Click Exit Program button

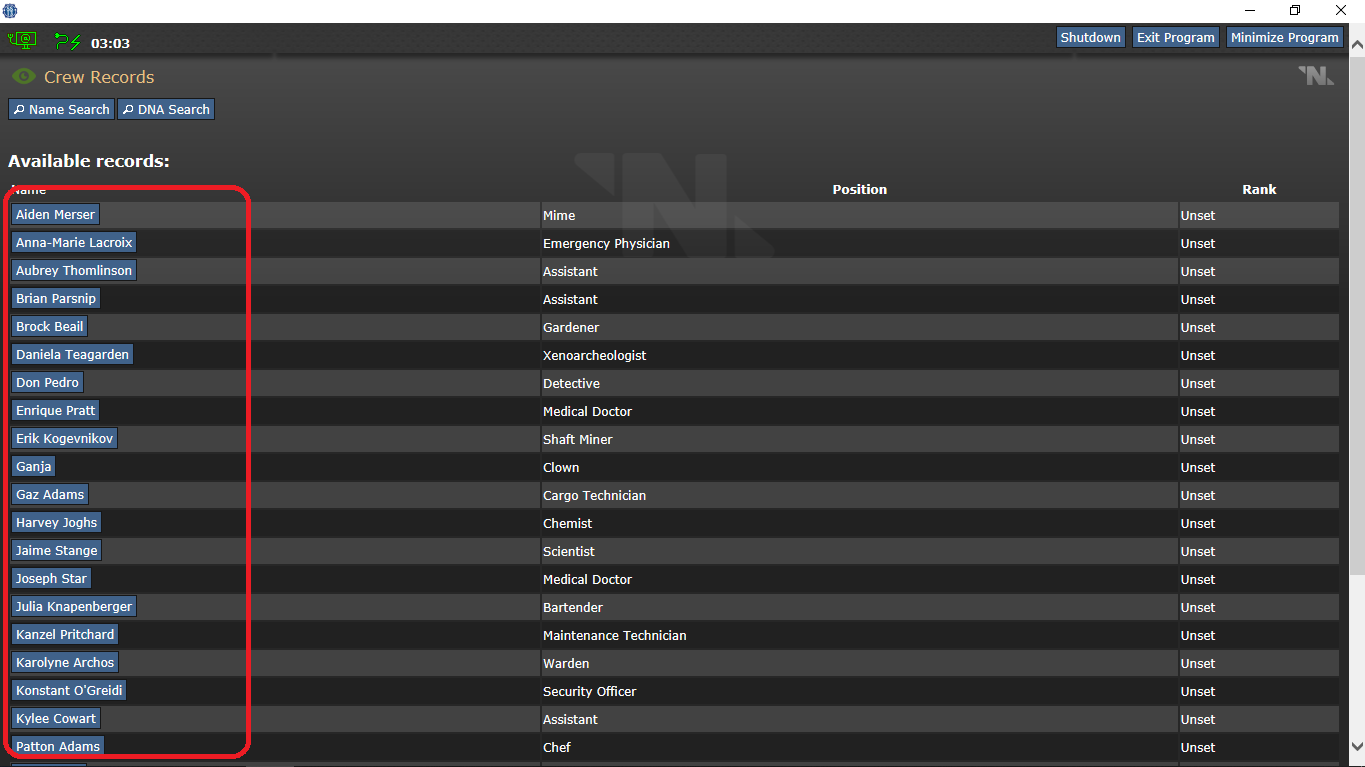pos(1176,37)
